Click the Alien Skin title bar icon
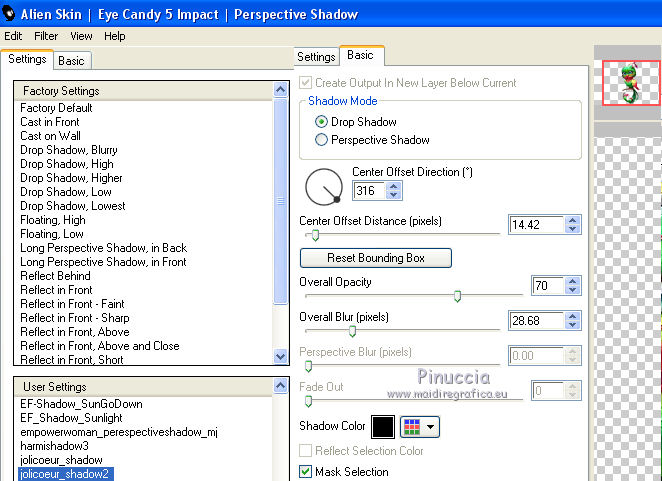This screenshot has width=662, height=481. pos(8,14)
